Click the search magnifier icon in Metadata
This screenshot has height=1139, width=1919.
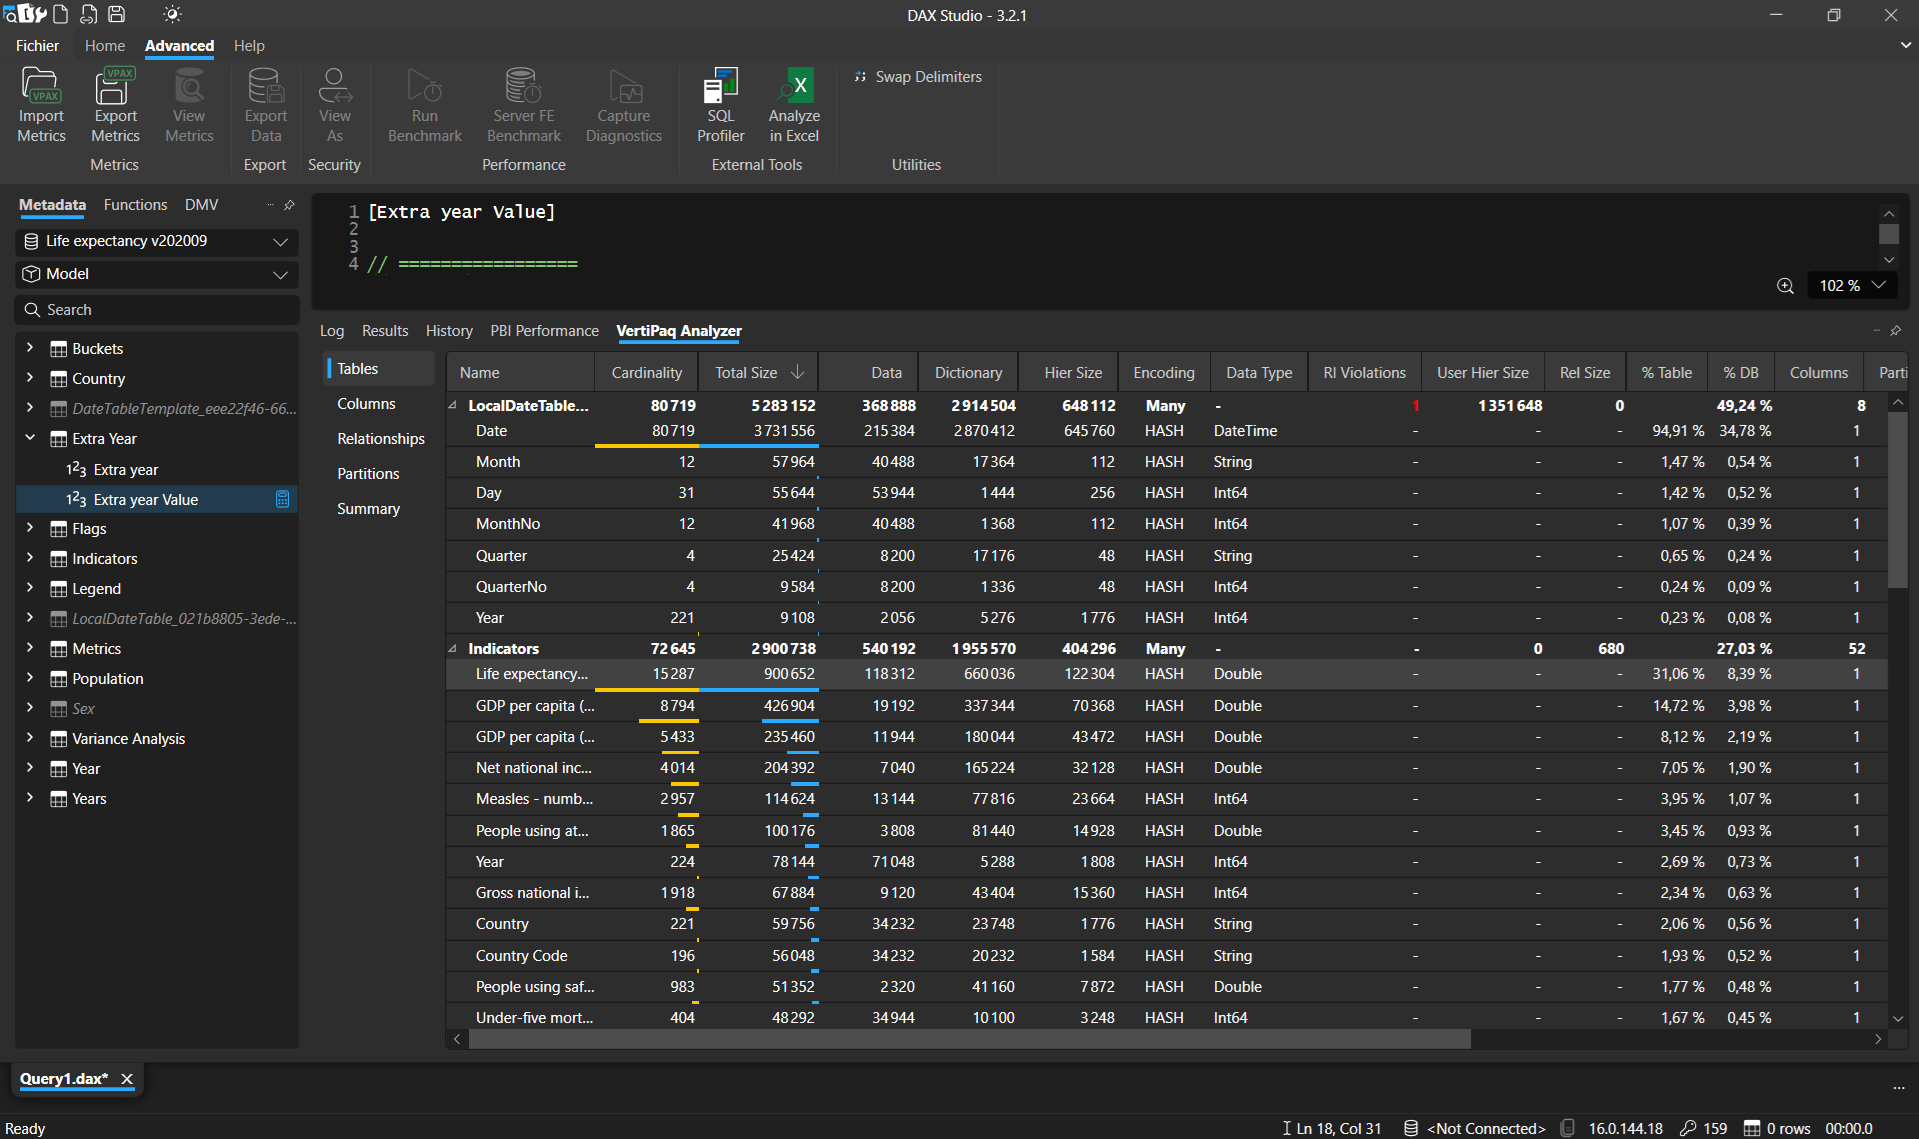tap(32, 310)
